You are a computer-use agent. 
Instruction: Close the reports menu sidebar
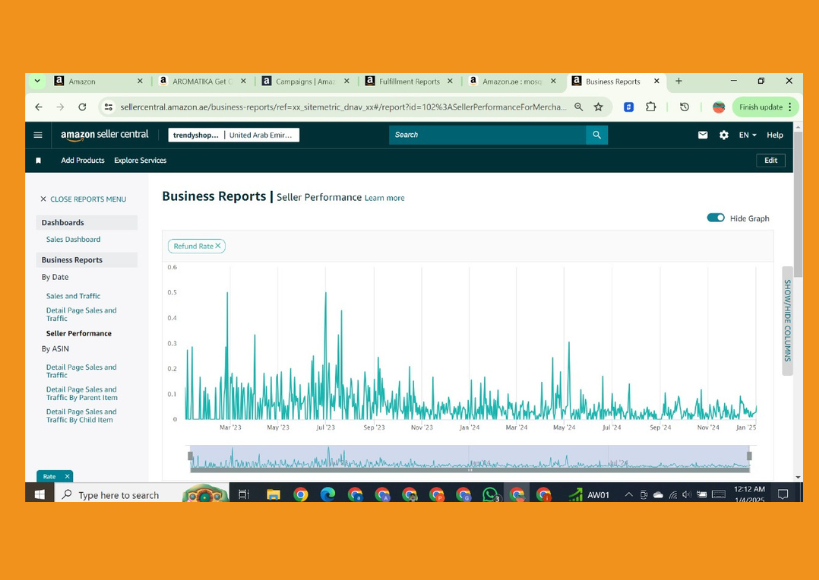(x=43, y=199)
